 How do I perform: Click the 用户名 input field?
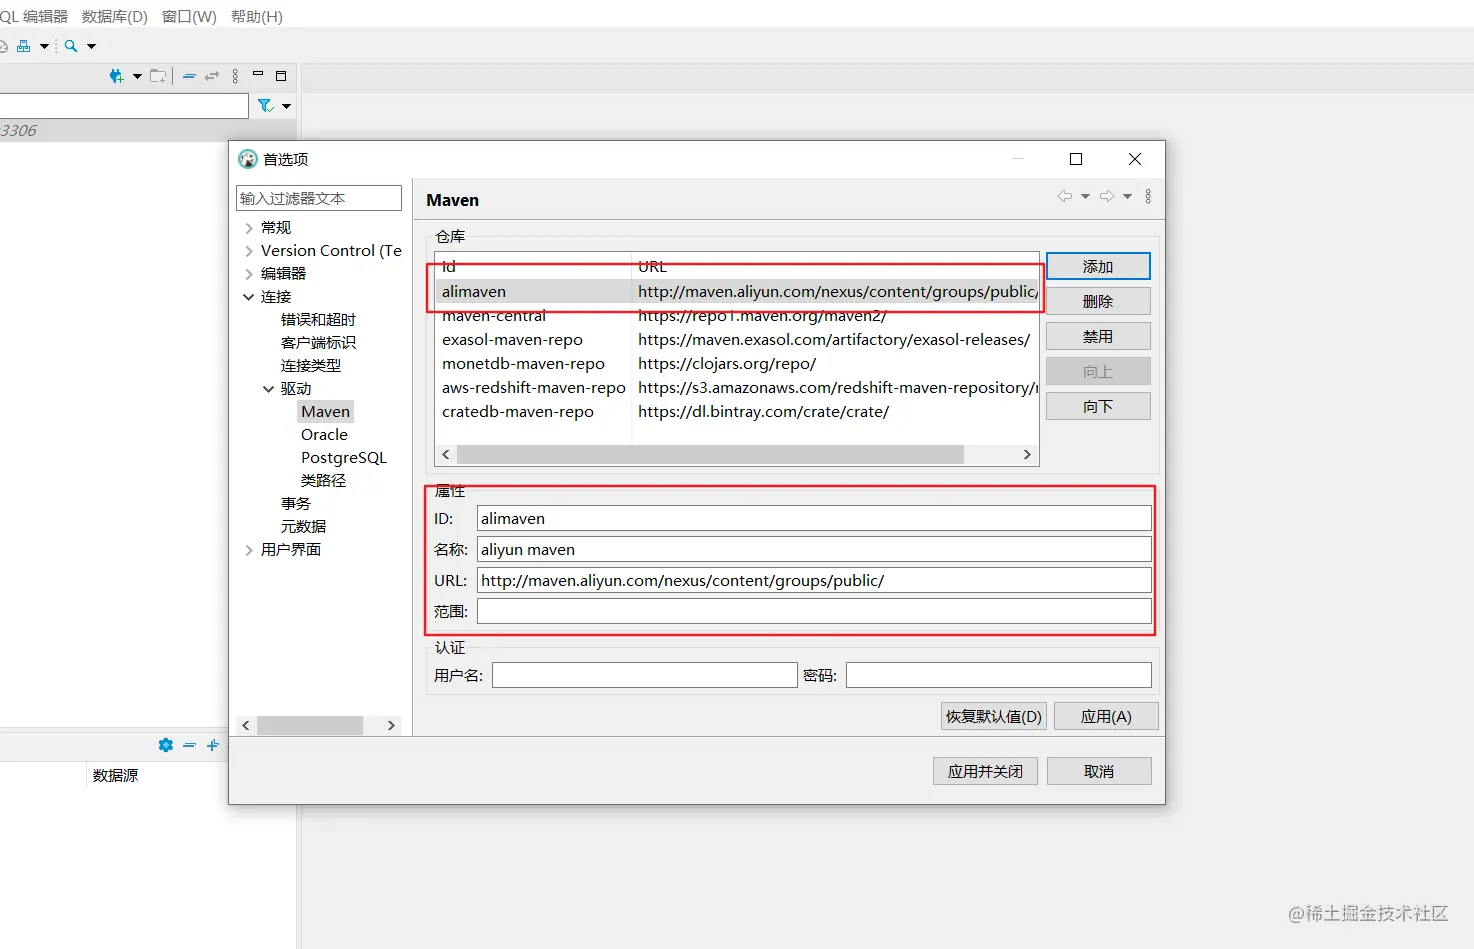[x=645, y=675]
